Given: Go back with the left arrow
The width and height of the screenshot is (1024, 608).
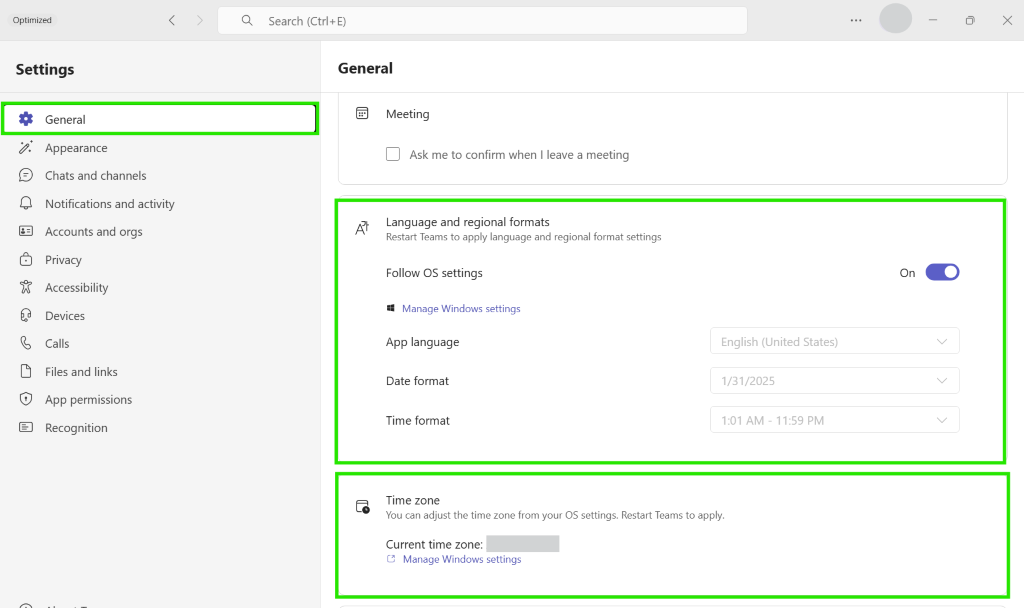Looking at the screenshot, I should point(172,20).
